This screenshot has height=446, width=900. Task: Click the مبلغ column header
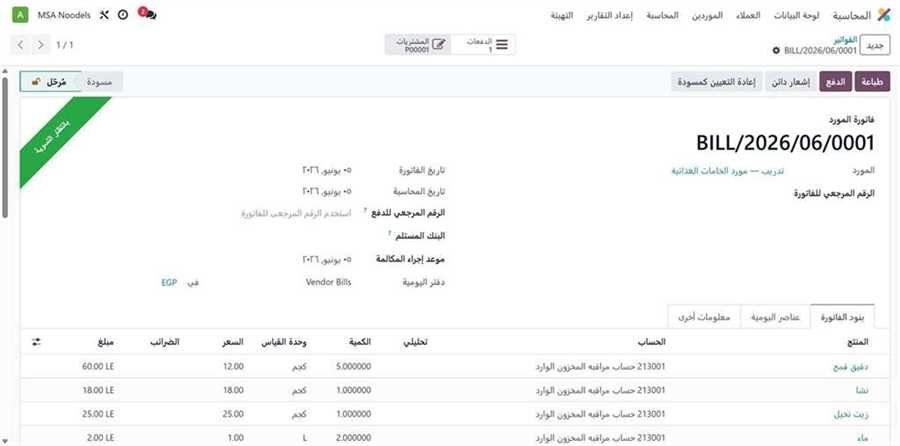click(106, 342)
